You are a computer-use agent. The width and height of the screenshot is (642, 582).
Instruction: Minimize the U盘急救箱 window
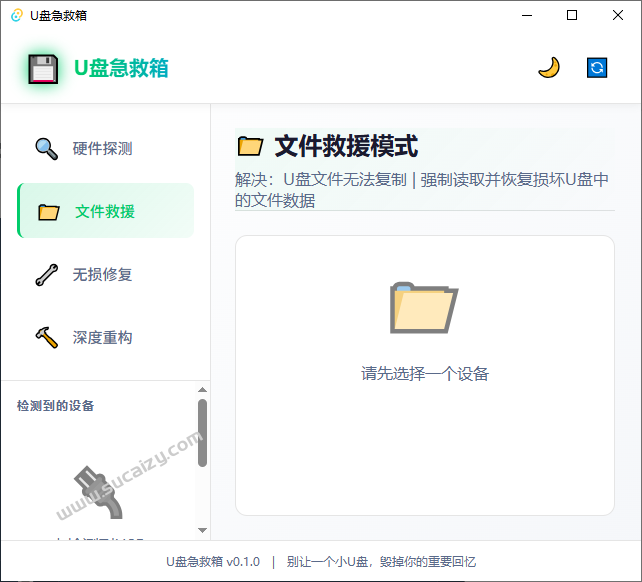coord(527,16)
